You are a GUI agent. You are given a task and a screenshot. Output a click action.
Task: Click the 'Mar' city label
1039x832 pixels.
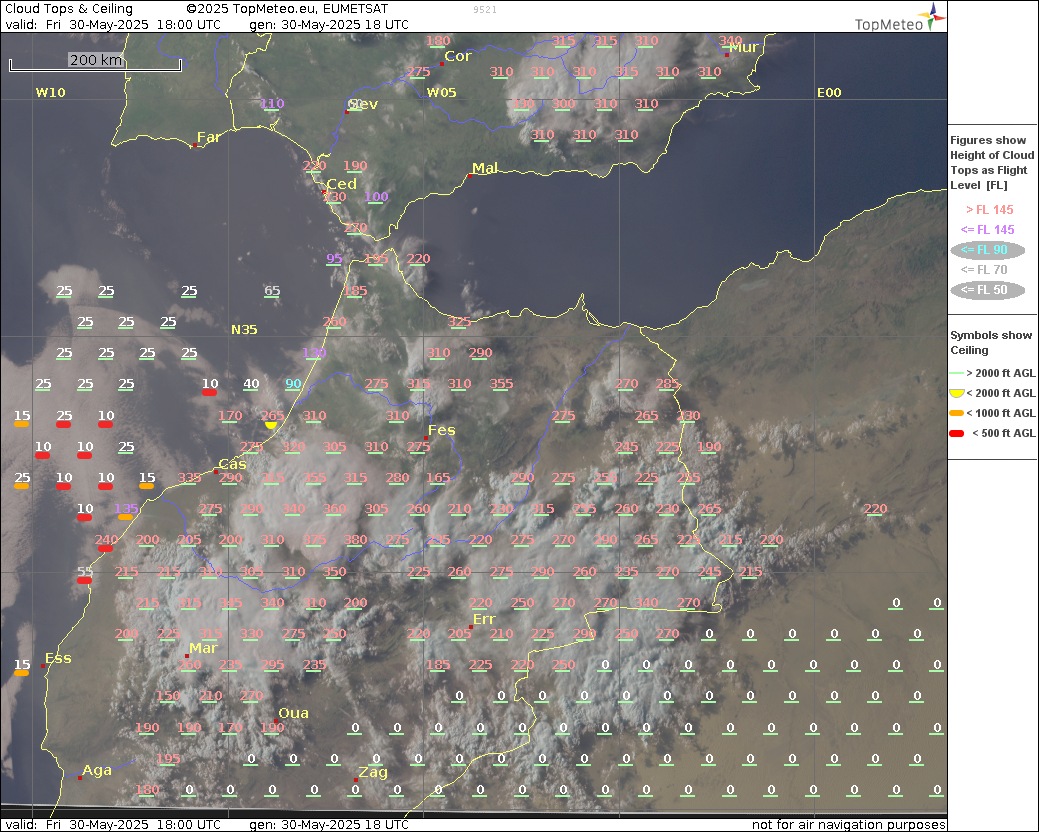203,649
